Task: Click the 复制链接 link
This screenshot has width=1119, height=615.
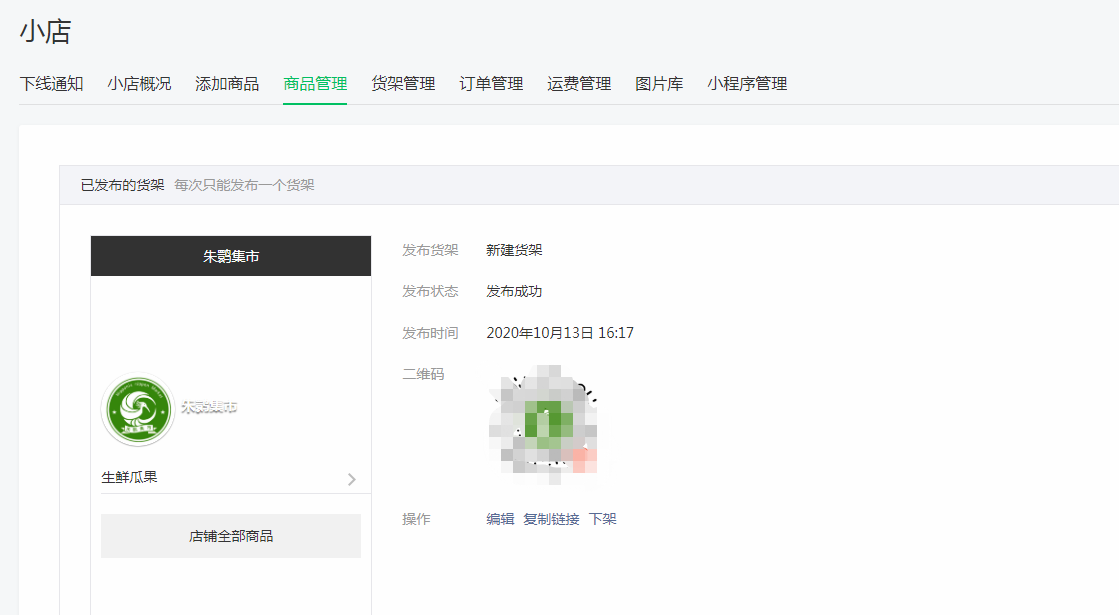Action: [551, 519]
